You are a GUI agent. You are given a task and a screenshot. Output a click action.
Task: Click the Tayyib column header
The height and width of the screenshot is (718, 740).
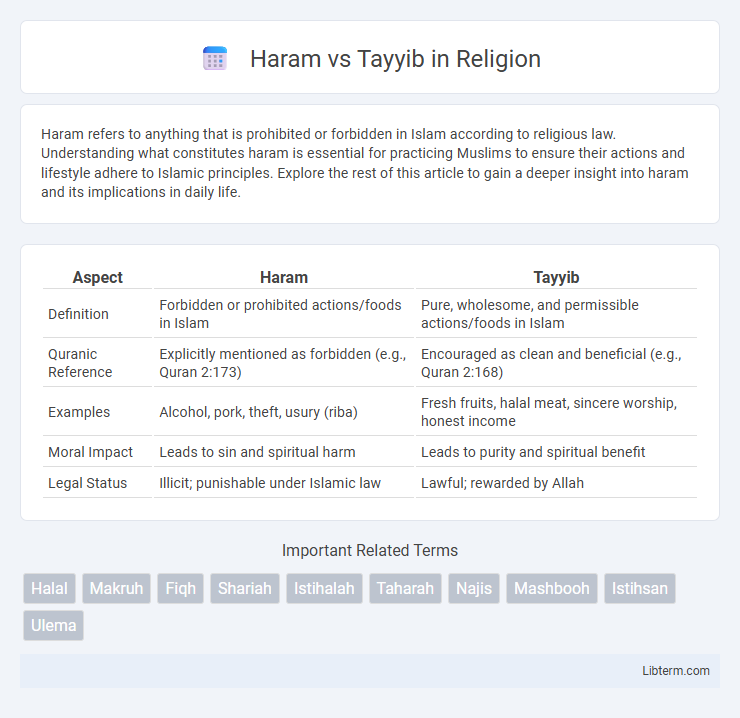click(x=556, y=277)
